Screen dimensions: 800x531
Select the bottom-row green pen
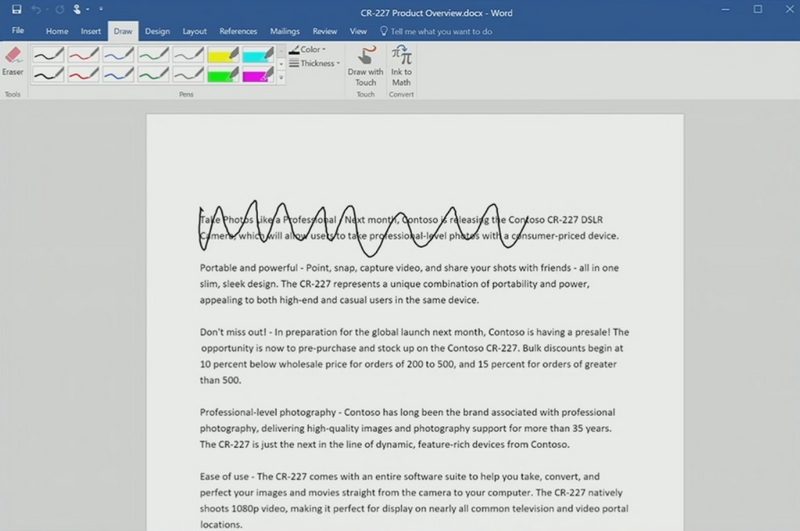pos(153,74)
